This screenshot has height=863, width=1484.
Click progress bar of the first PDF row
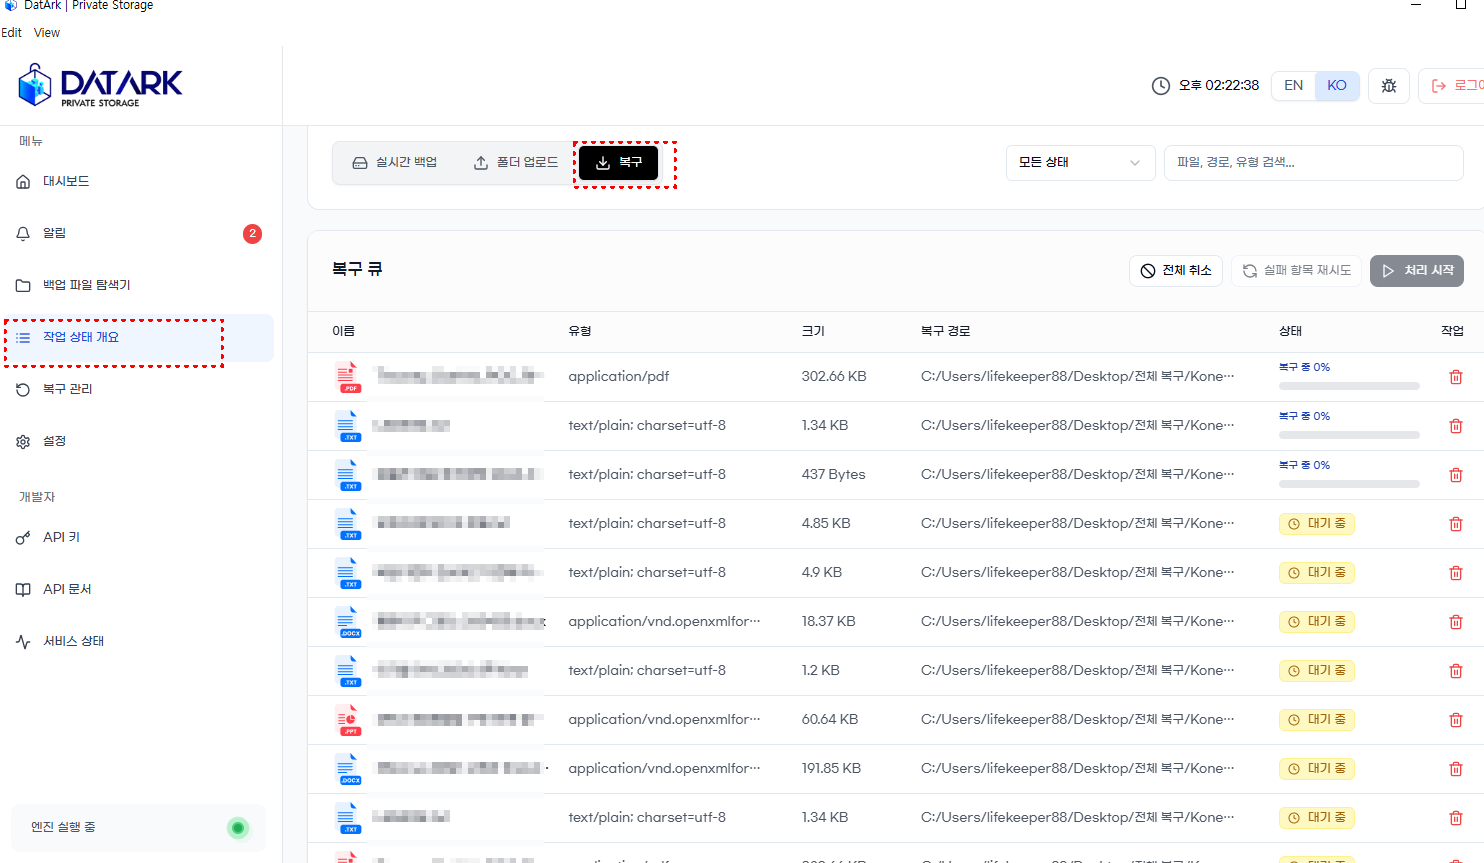1349,386
